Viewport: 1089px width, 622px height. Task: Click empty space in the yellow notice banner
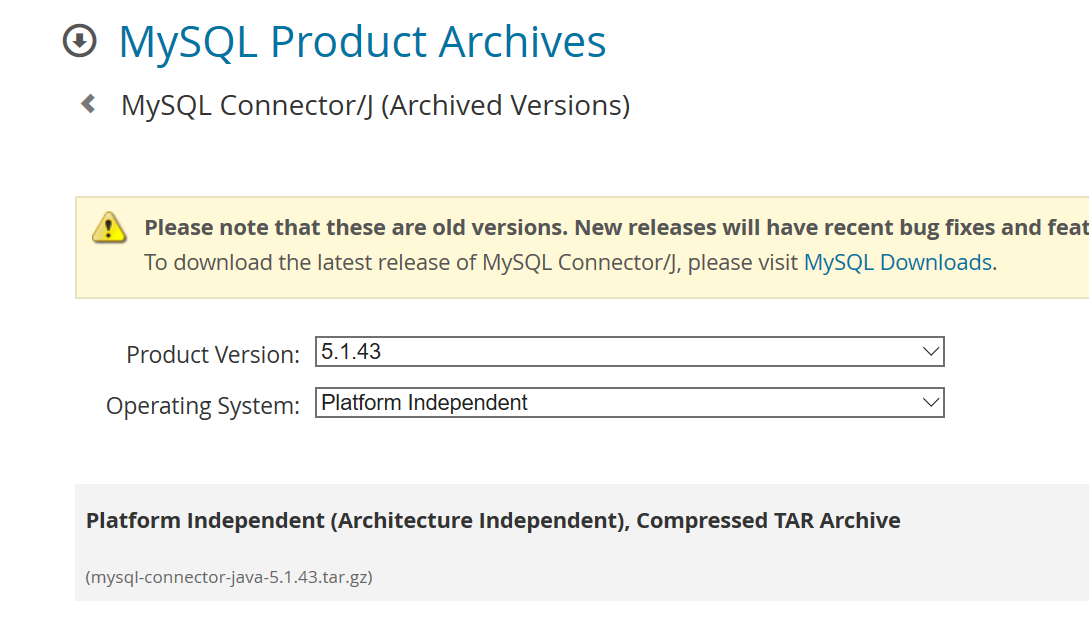pyautogui.click(x=600, y=285)
